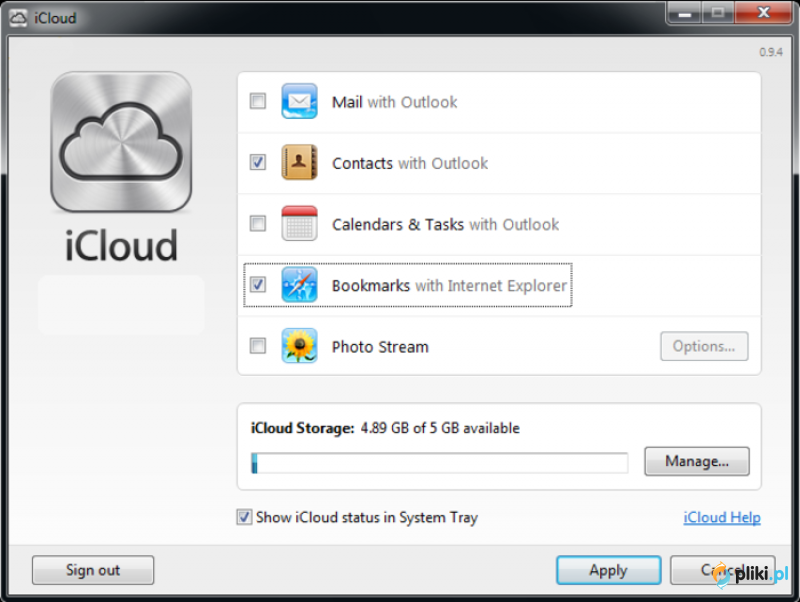800x602 pixels.
Task: Toggle Show iCloud status in System Tray
Action: [x=244, y=517]
